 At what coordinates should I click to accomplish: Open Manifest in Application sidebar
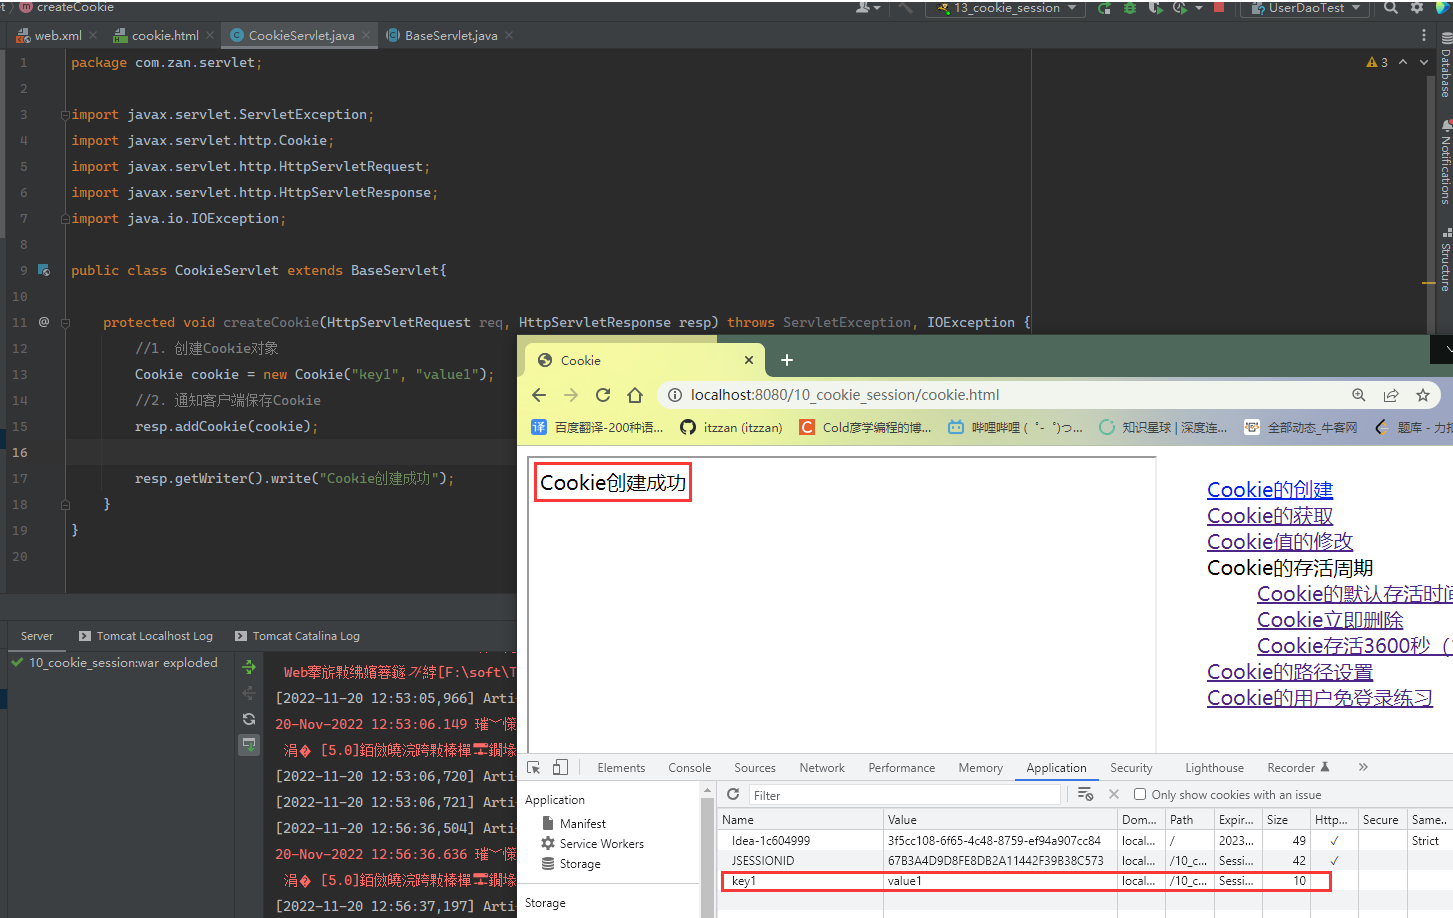[582, 823]
